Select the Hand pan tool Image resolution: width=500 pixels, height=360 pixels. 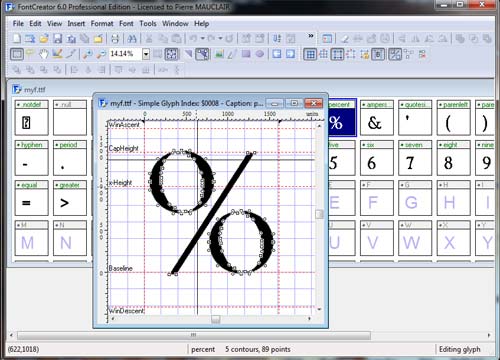pyautogui.click(x=44, y=54)
